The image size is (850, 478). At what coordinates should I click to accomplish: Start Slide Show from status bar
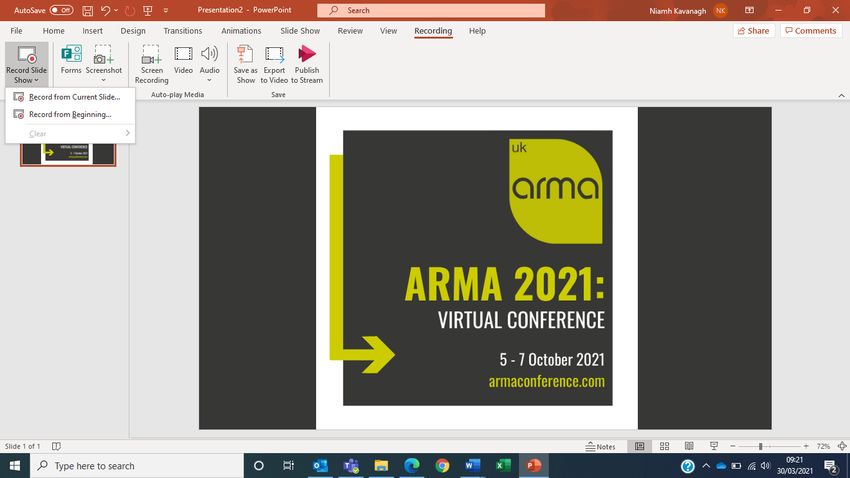(x=714, y=446)
